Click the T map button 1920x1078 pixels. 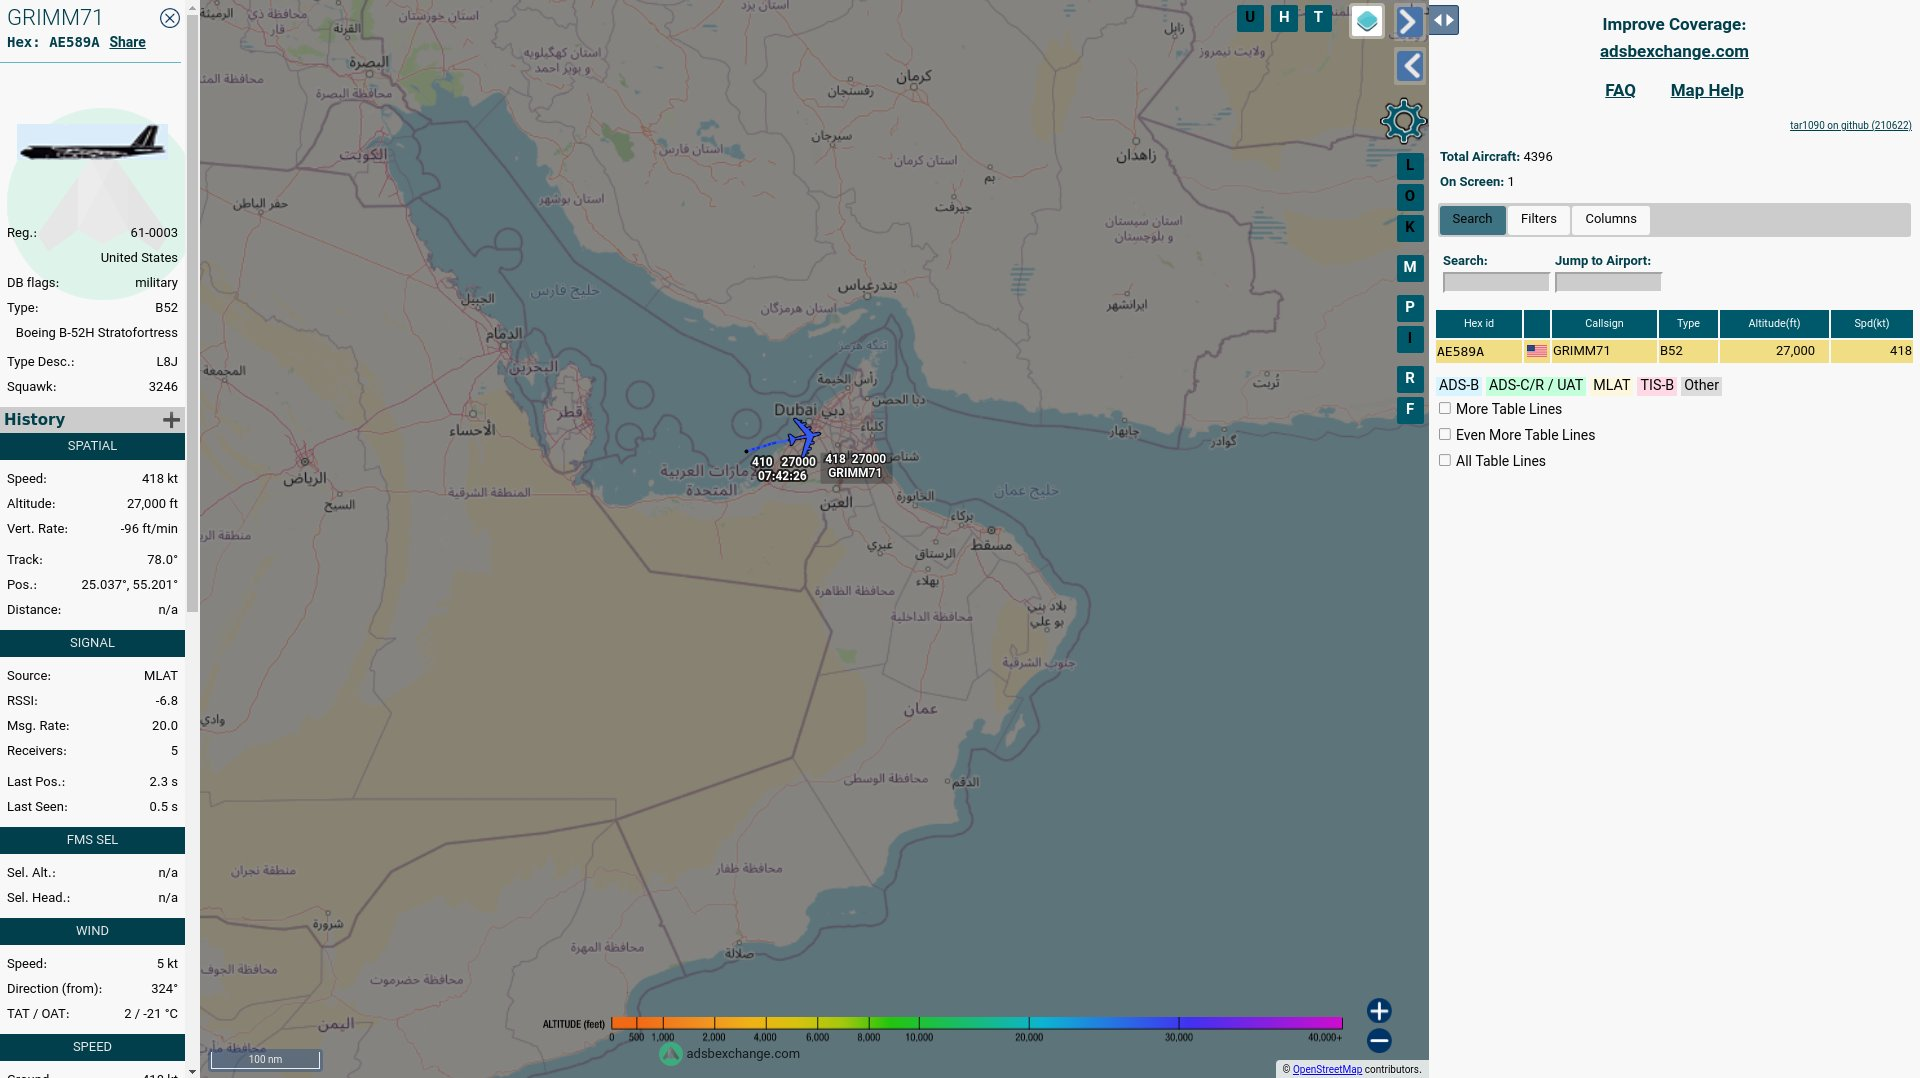pos(1318,18)
